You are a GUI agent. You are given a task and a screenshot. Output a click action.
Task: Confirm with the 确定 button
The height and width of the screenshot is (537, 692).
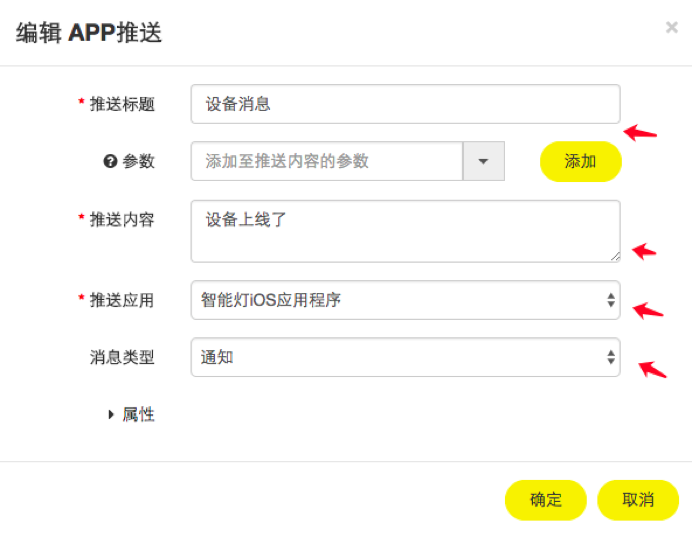coord(545,500)
